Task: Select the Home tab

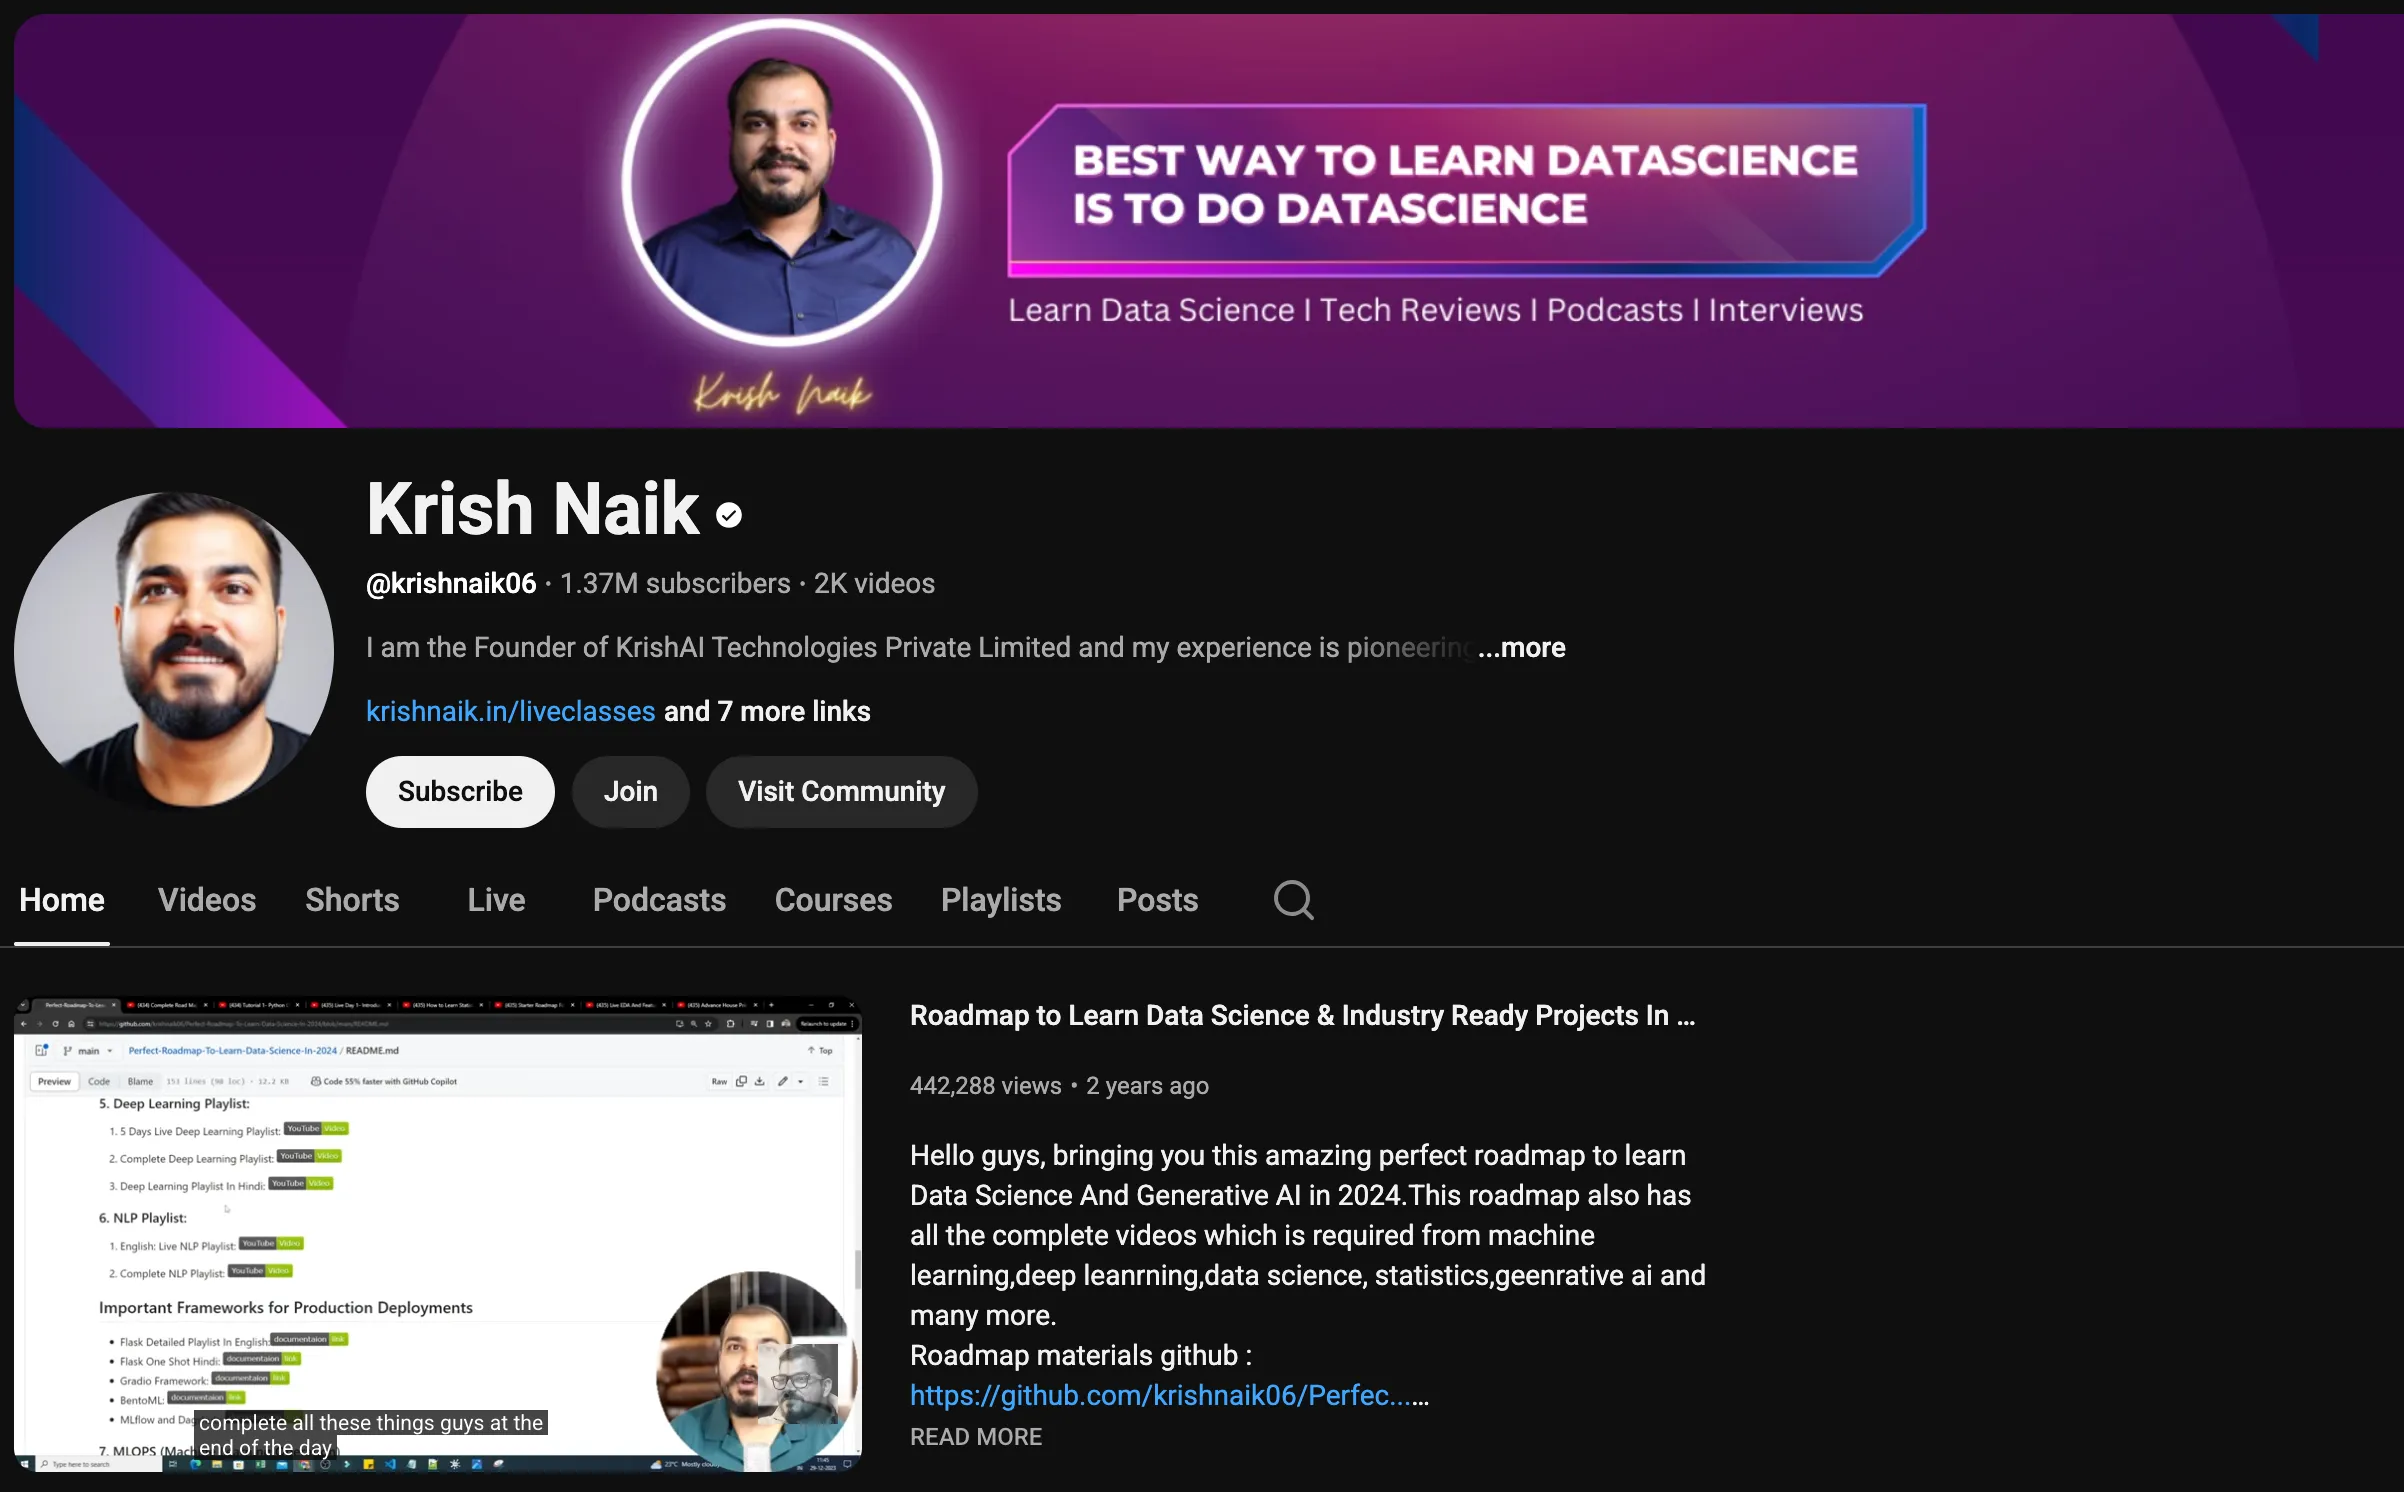Action: [61, 899]
